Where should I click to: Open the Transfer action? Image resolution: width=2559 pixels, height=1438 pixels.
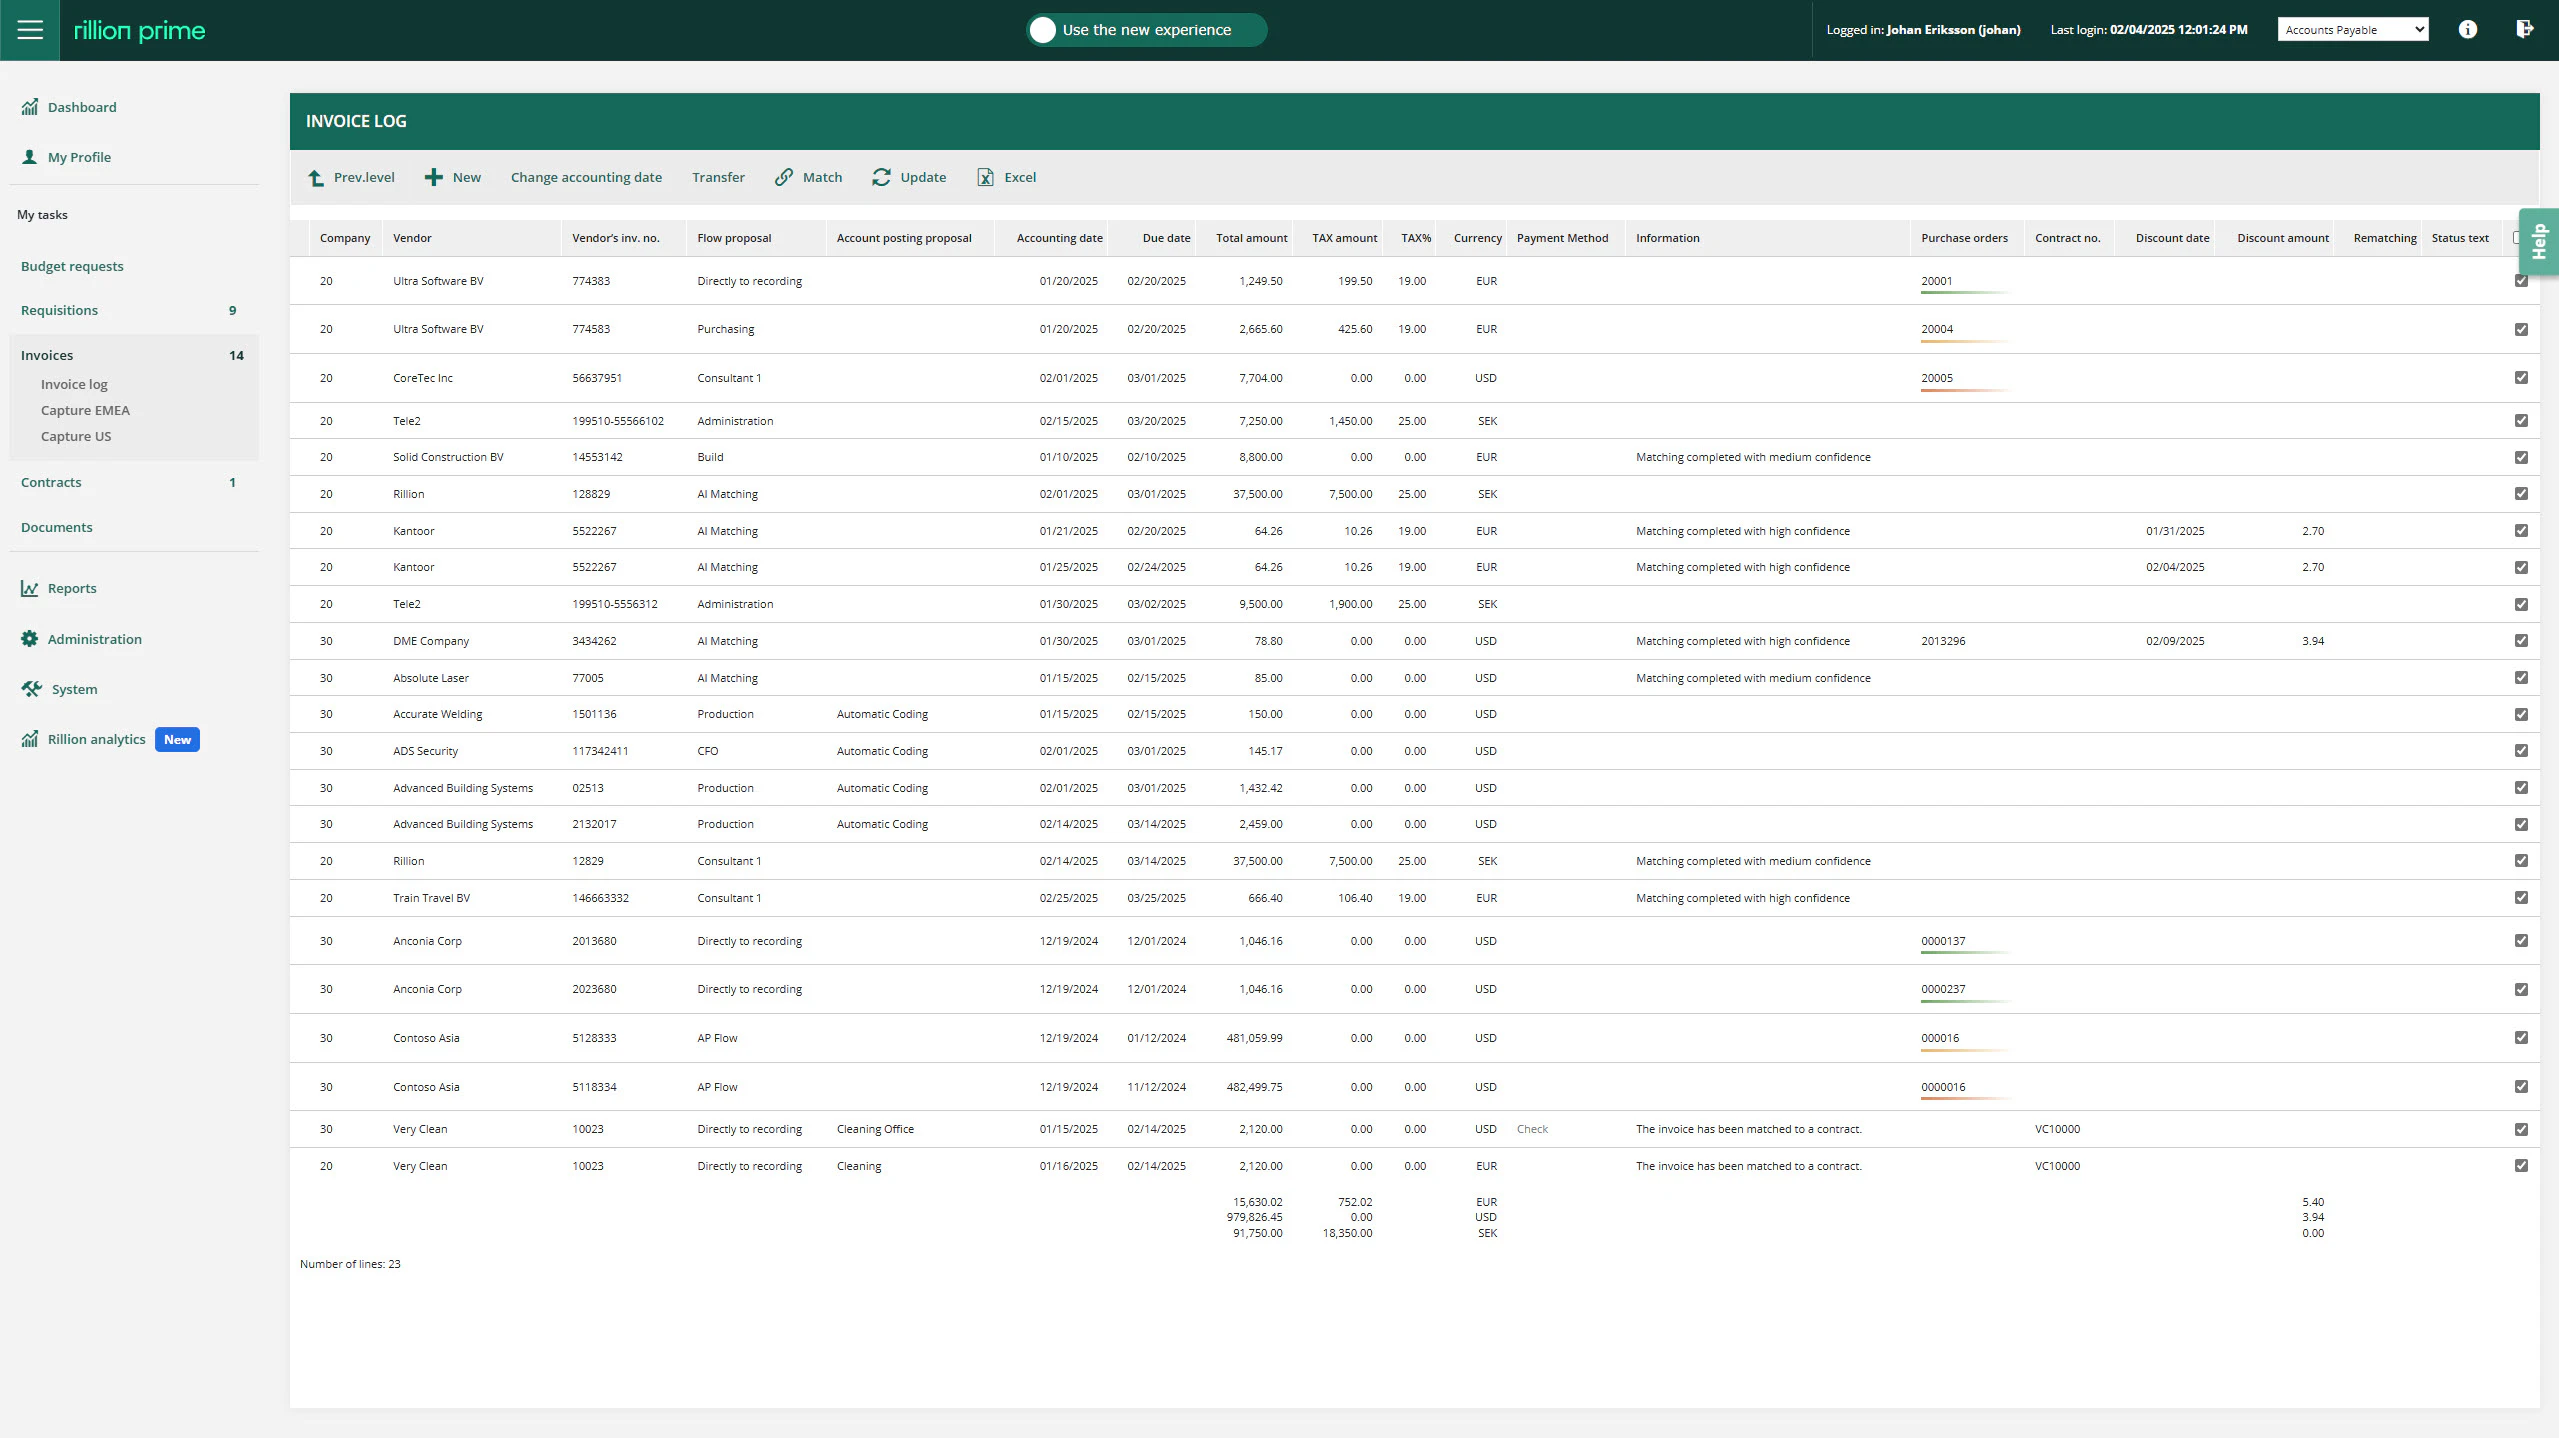[718, 177]
